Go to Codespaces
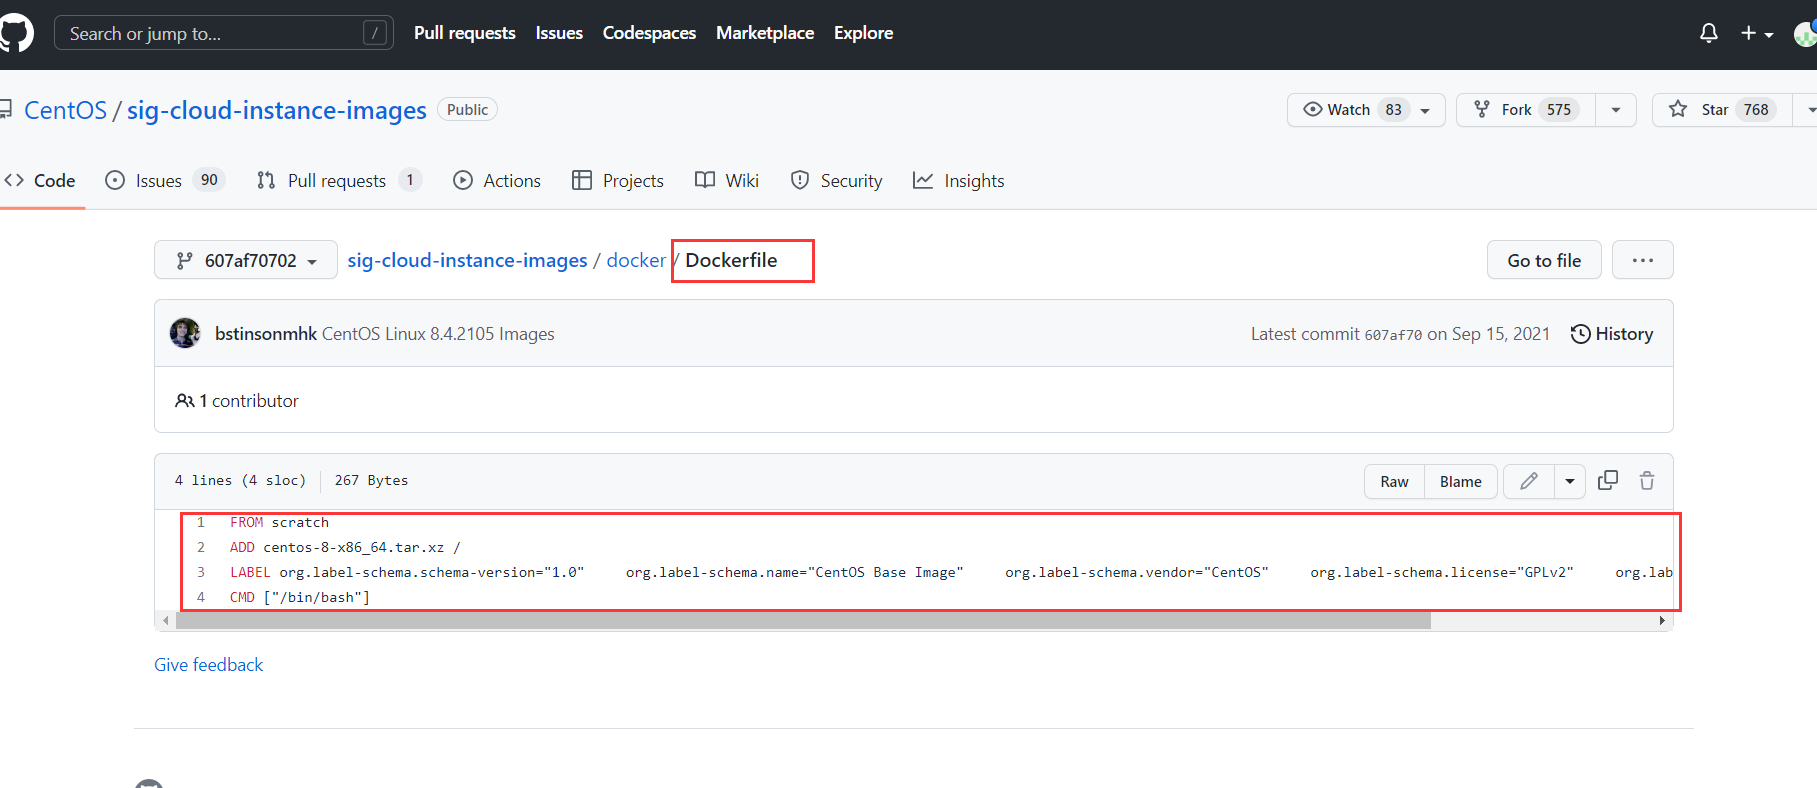This screenshot has height=788, width=1817. 649,33
